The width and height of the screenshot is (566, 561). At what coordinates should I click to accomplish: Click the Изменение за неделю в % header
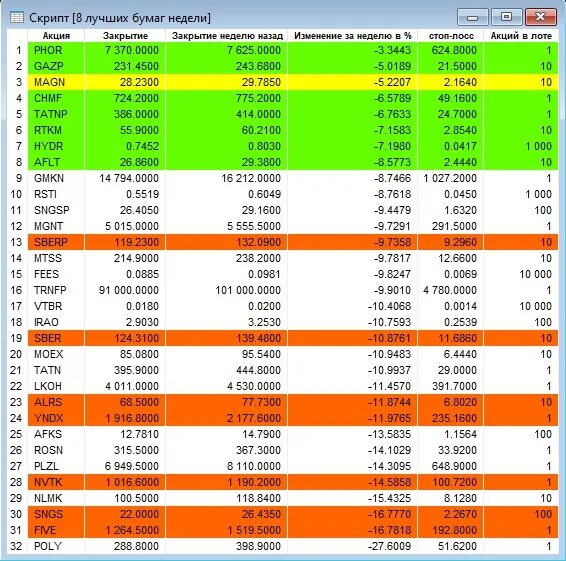(352, 36)
